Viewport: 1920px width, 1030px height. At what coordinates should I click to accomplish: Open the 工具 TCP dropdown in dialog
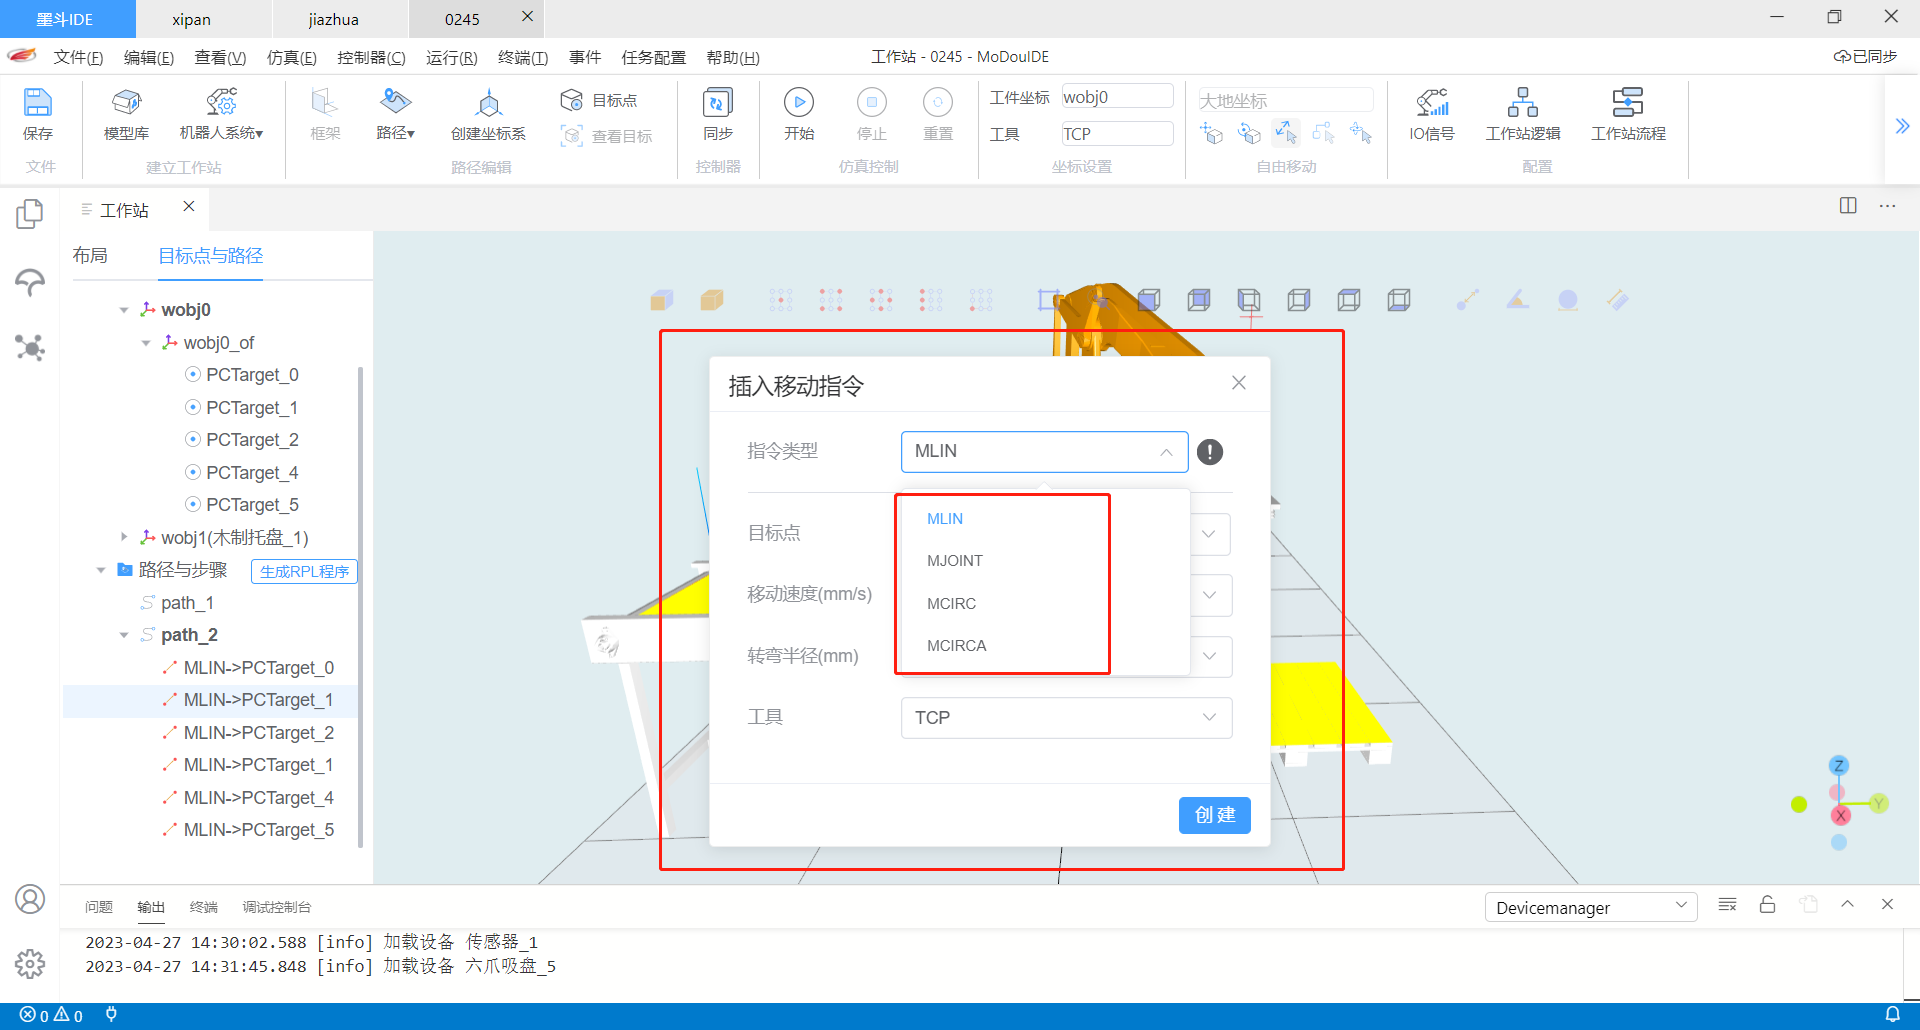tap(1066, 718)
